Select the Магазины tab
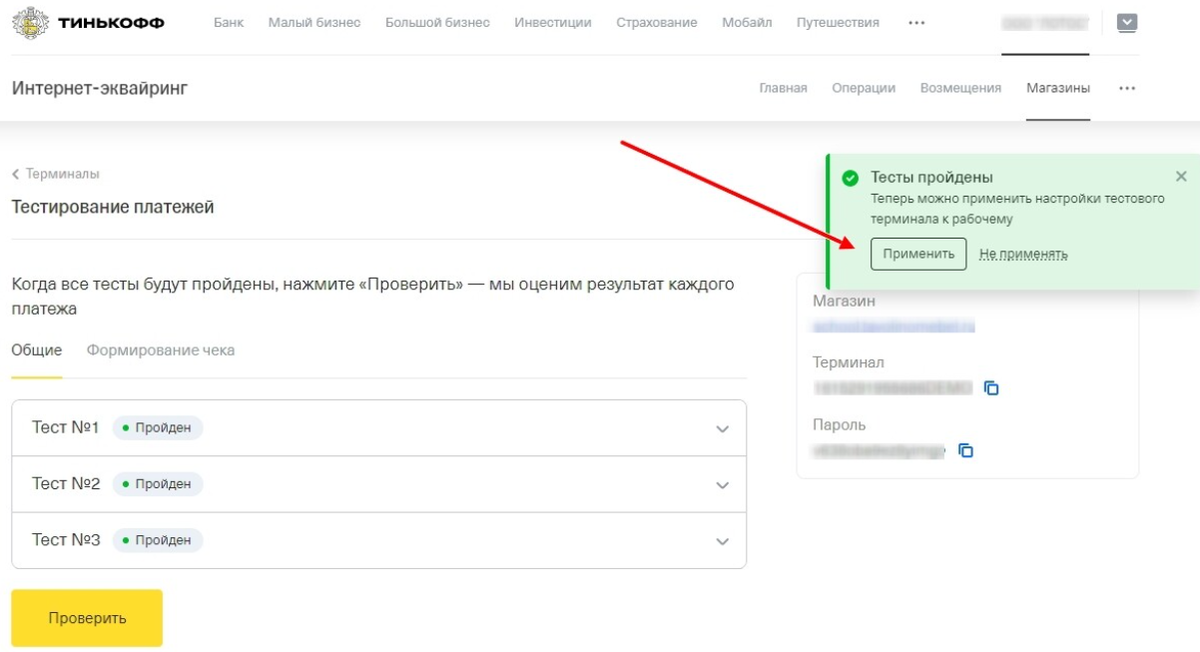 point(1058,88)
